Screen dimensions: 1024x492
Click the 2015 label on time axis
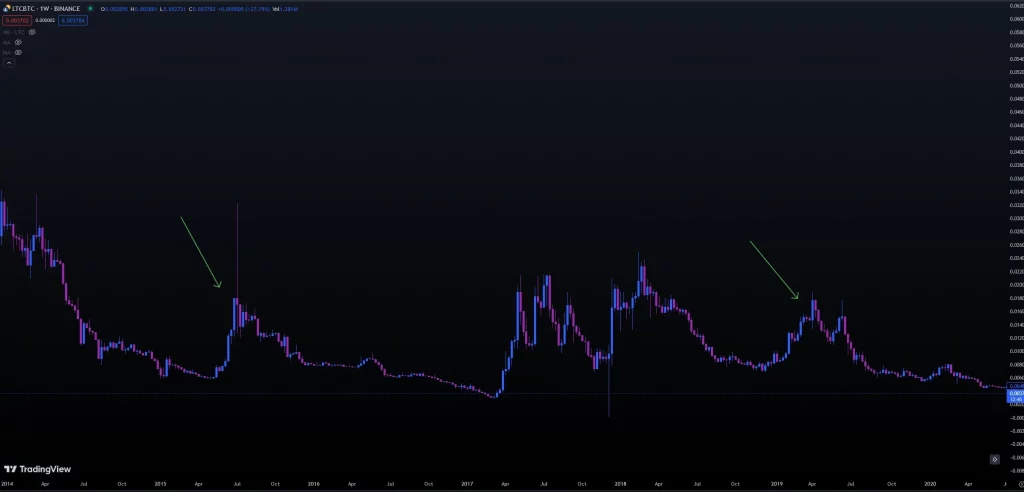point(161,484)
